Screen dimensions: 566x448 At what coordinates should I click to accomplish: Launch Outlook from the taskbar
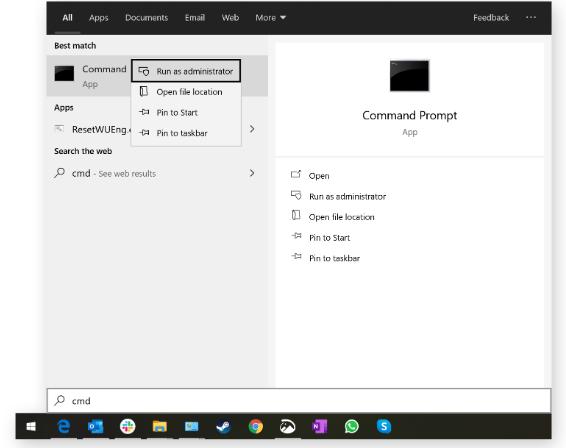pyautogui.click(x=96, y=426)
